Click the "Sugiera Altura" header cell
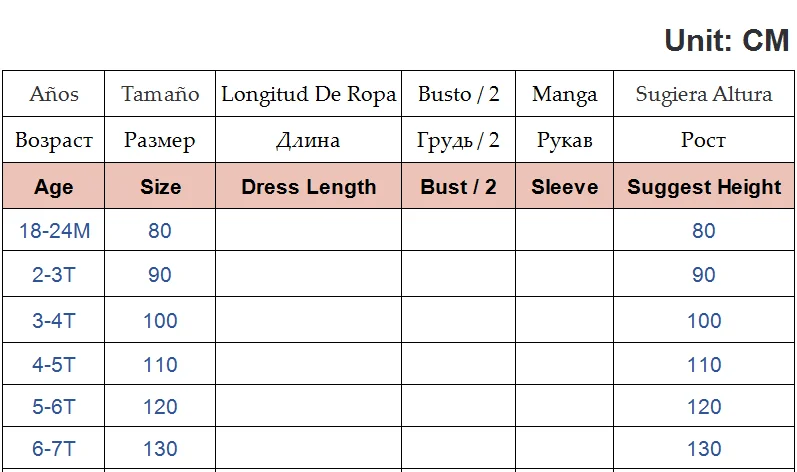797x472 pixels. 704,95
